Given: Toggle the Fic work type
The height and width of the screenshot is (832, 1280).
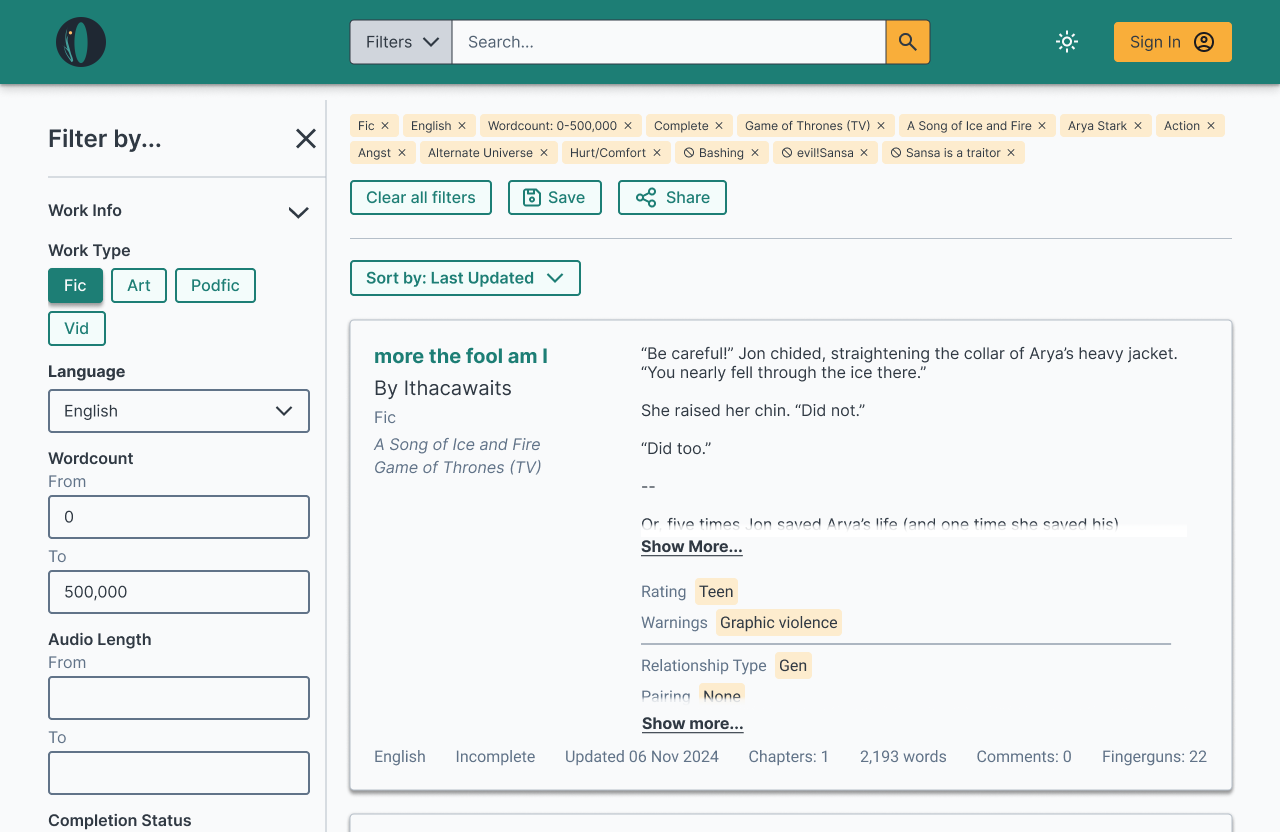Looking at the screenshot, I should [x=75, y=285].
